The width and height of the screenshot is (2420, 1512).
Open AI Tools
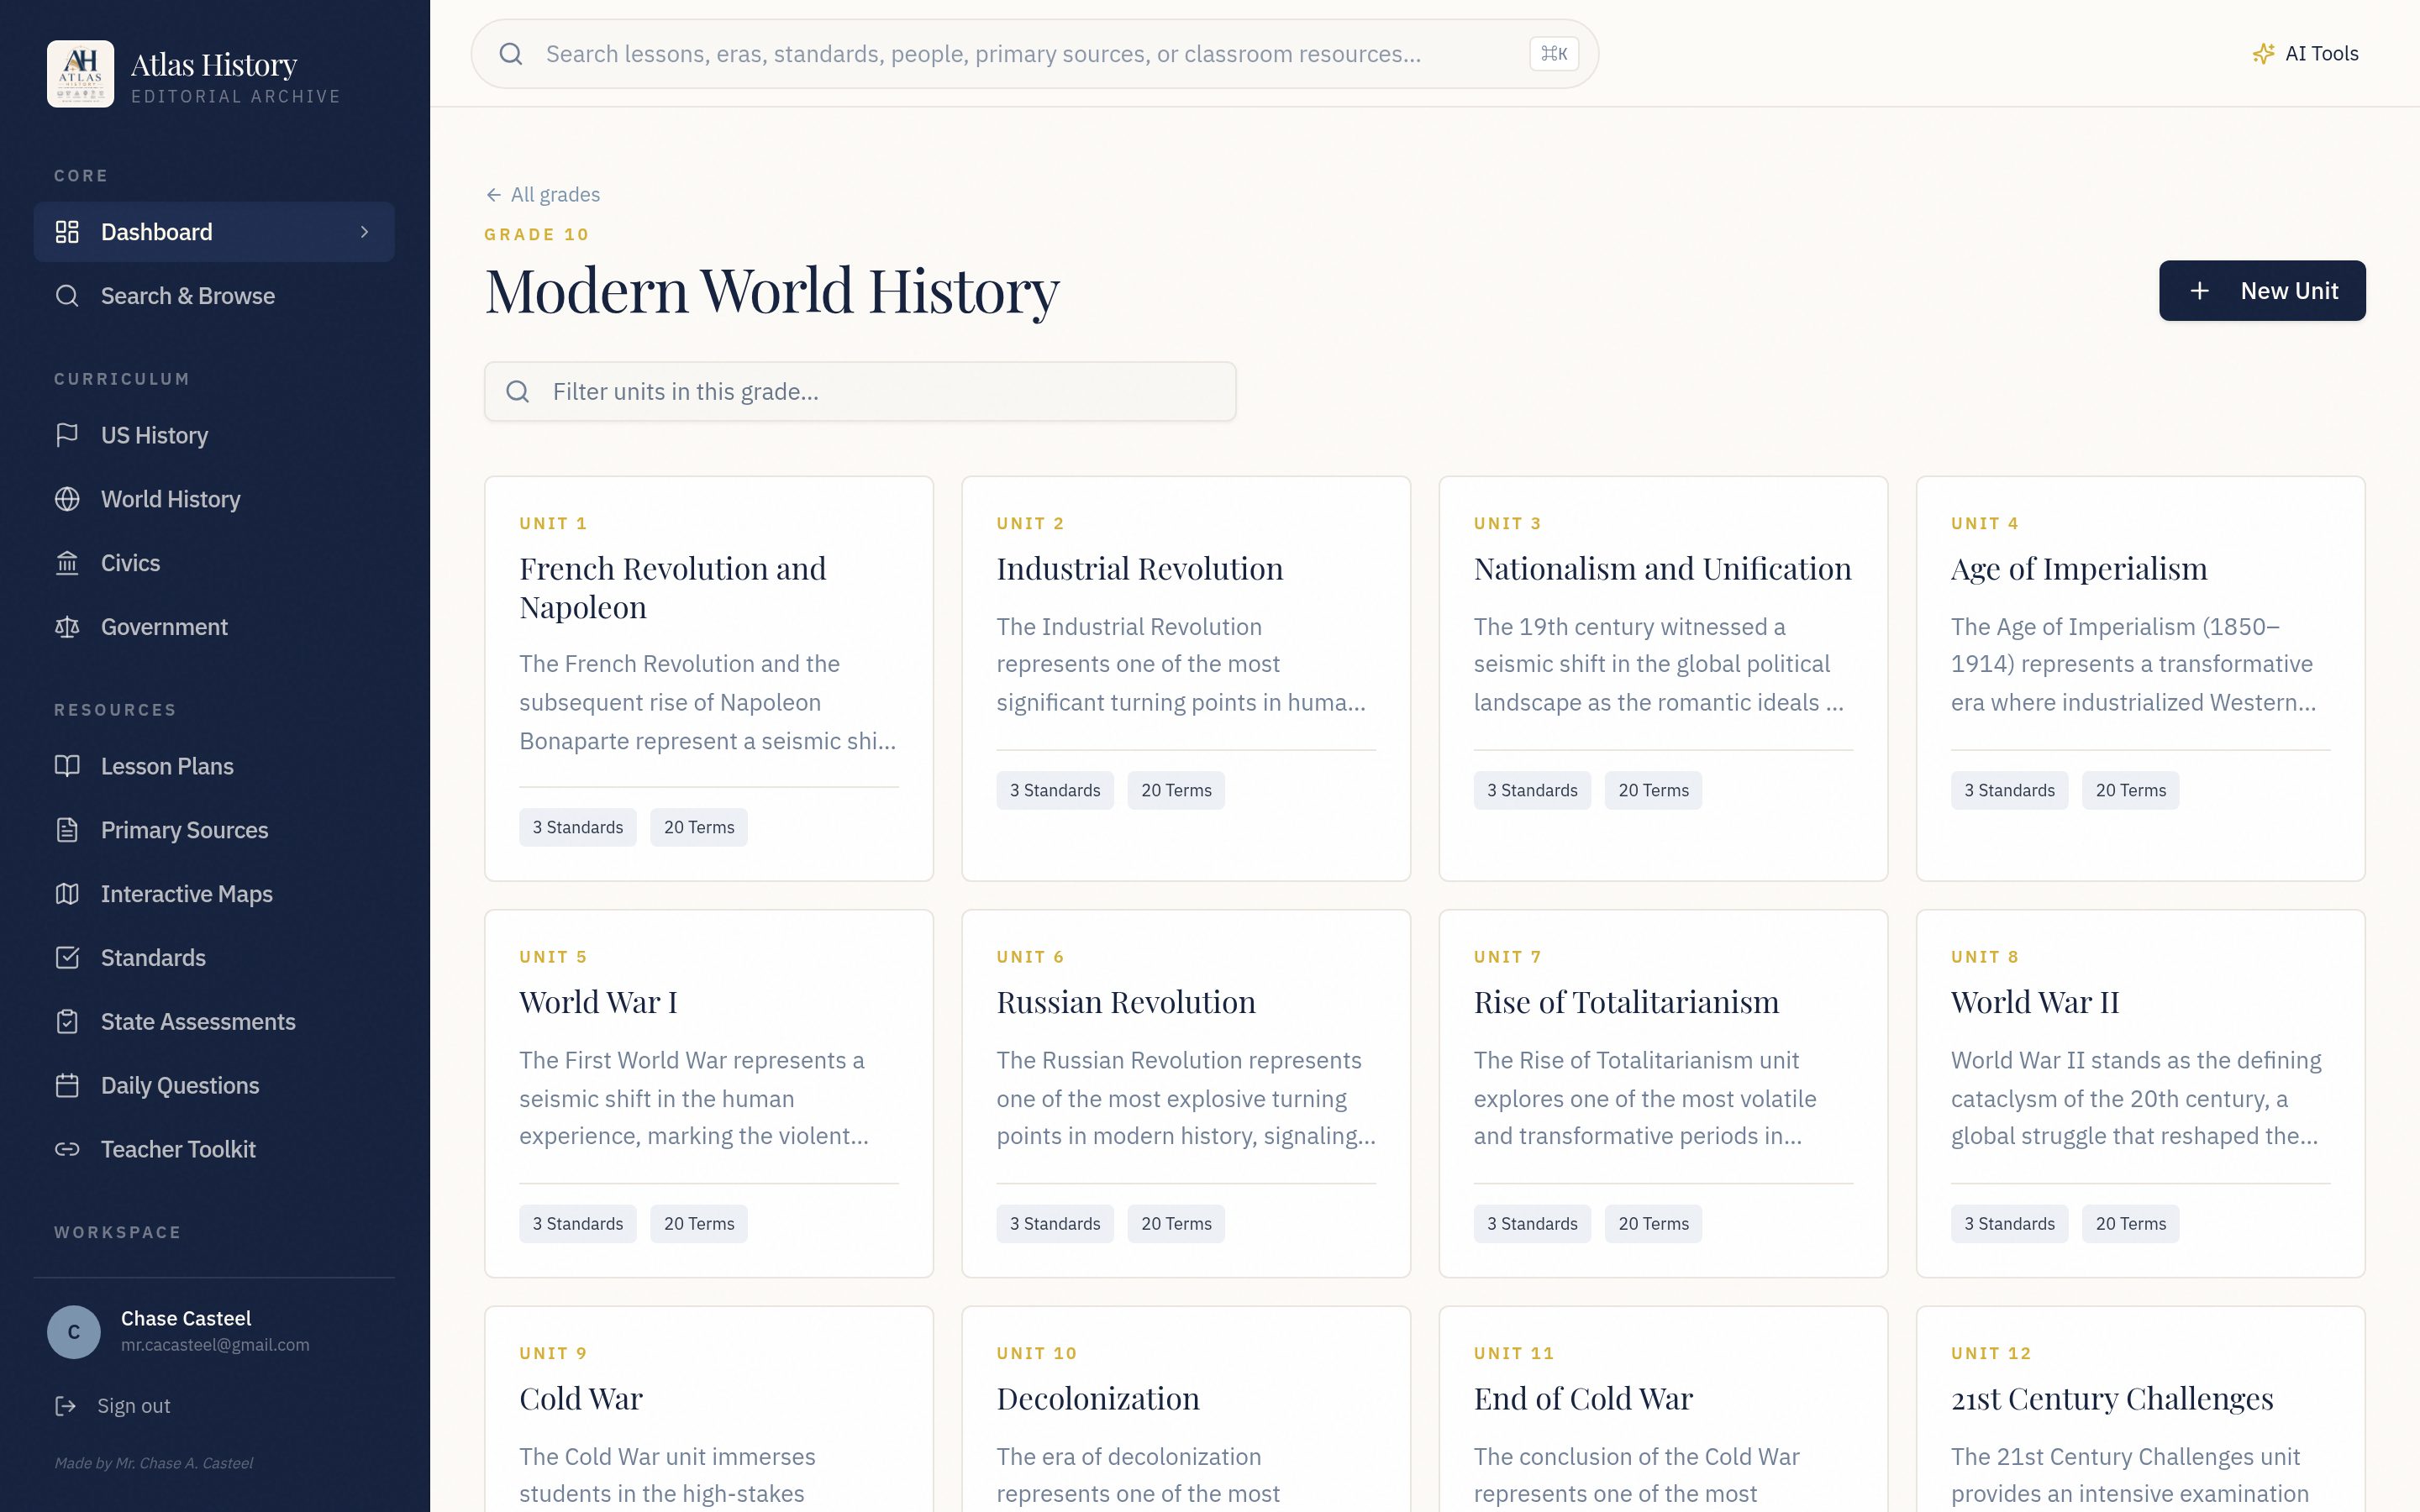(x=2305, y=54)
